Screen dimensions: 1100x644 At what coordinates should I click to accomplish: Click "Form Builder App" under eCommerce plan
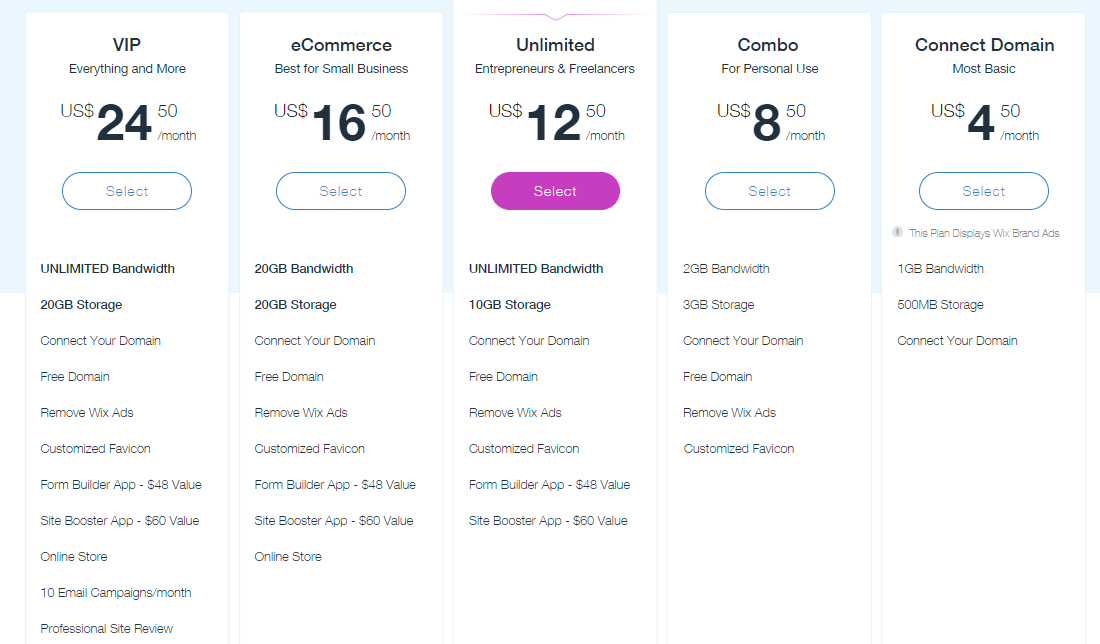[x=335, y=485]
